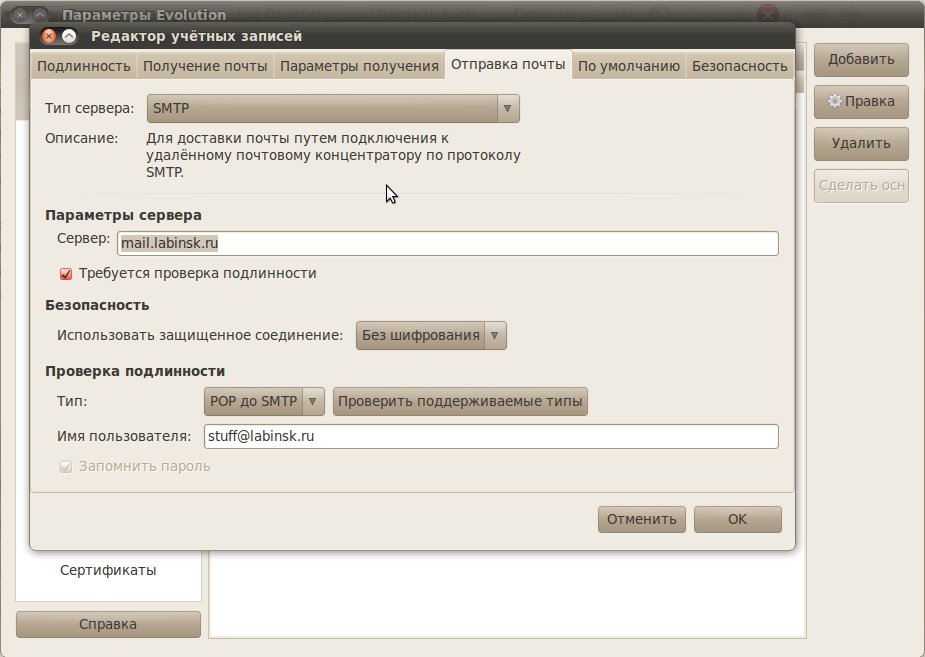
Task: Open the Тип сервера SMTP dropdown
Action: click(x=333, y=109)
